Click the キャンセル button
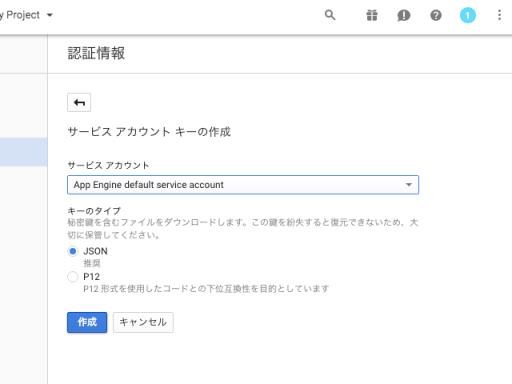This screenshot has height=384, width=512. (143, 322)
